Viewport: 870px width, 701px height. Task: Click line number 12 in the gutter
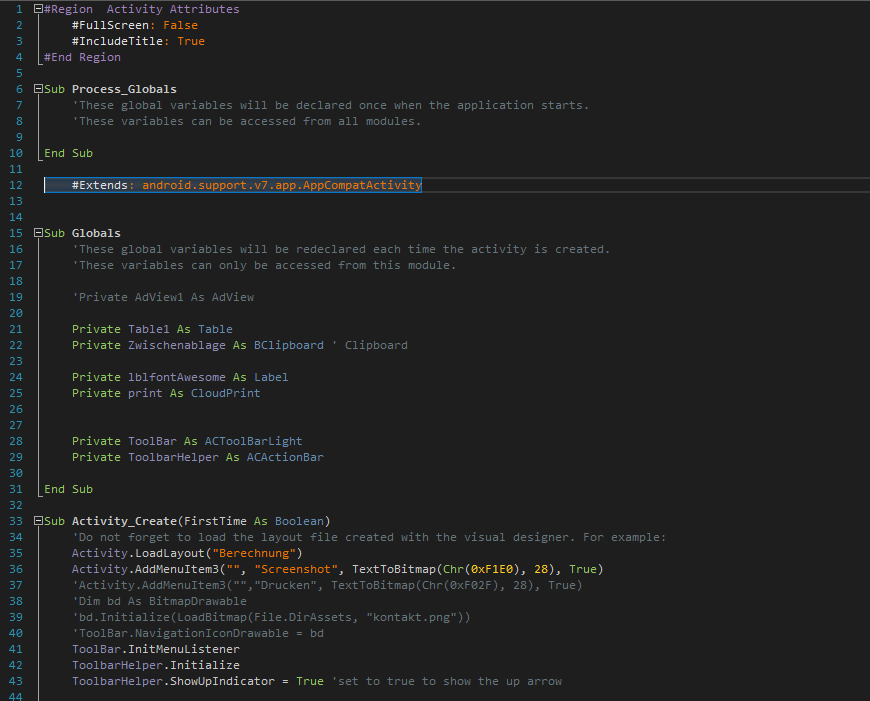point(16,185)
